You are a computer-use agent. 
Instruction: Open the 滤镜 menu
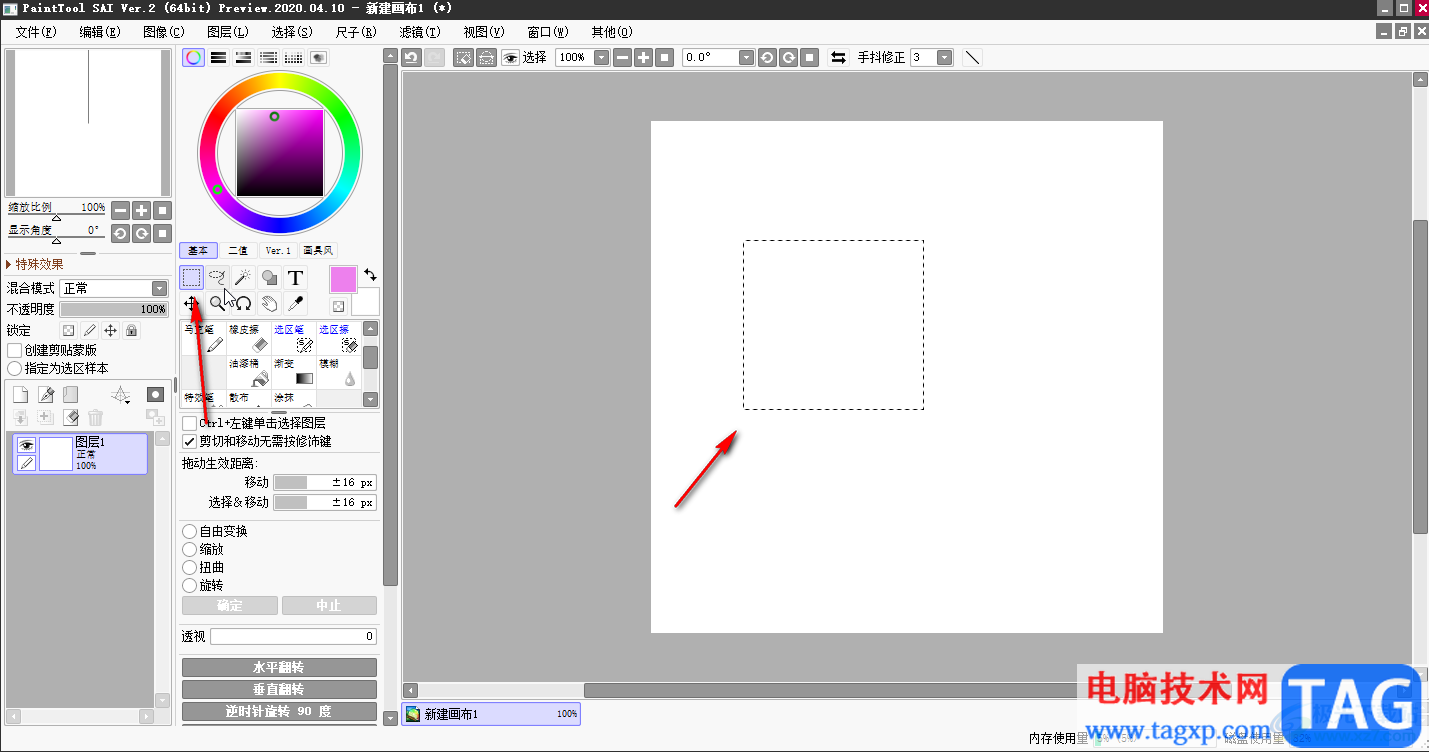(x=420, y=32)
